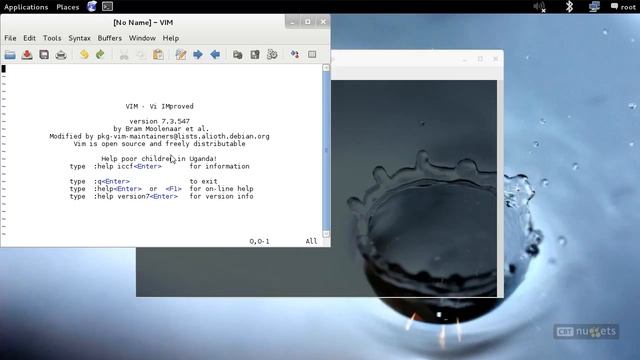The image size is (640, 360).
Task: Click the ':help iccf<Enter>' text
Action: click(x=128, y=167)
